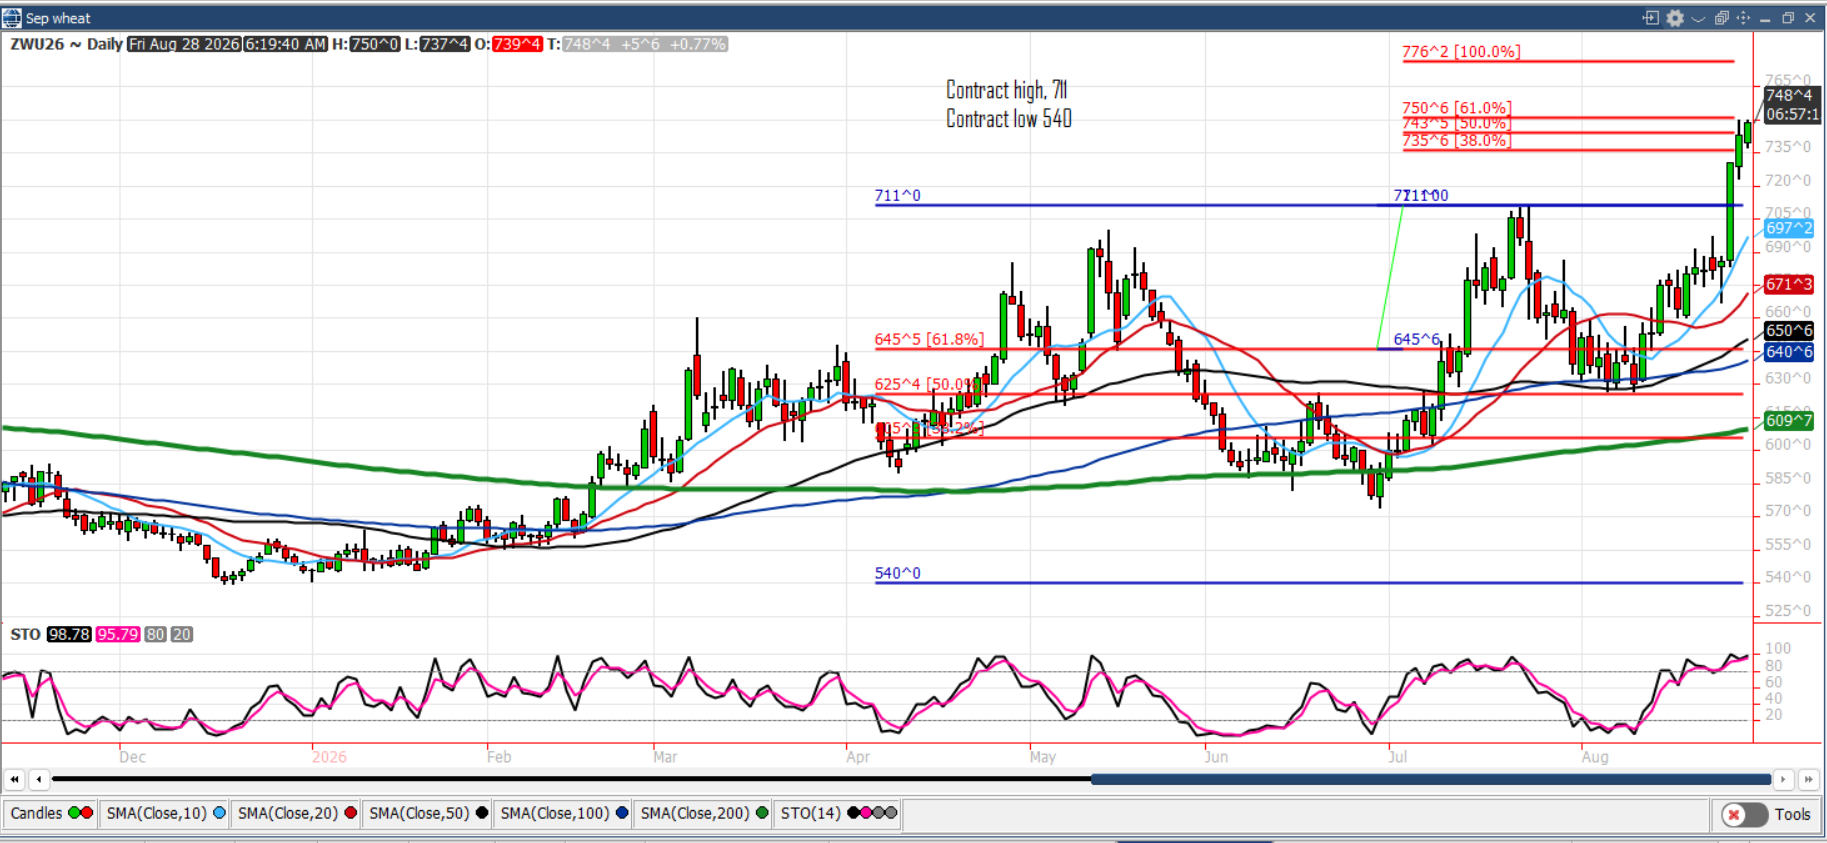Click the 735^6 [38.0%] Fibonacci label
Viewport: 1827px width, 843px height.
coord(1456,140)
